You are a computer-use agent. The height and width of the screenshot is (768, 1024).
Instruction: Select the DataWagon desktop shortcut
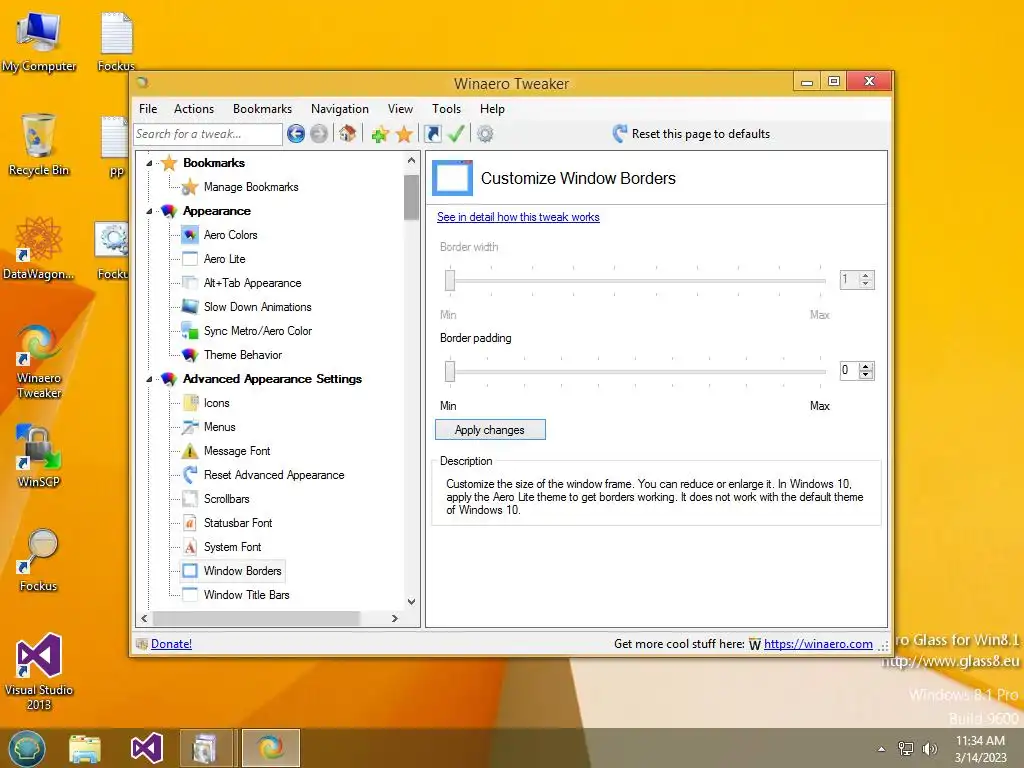coord(39,249)
